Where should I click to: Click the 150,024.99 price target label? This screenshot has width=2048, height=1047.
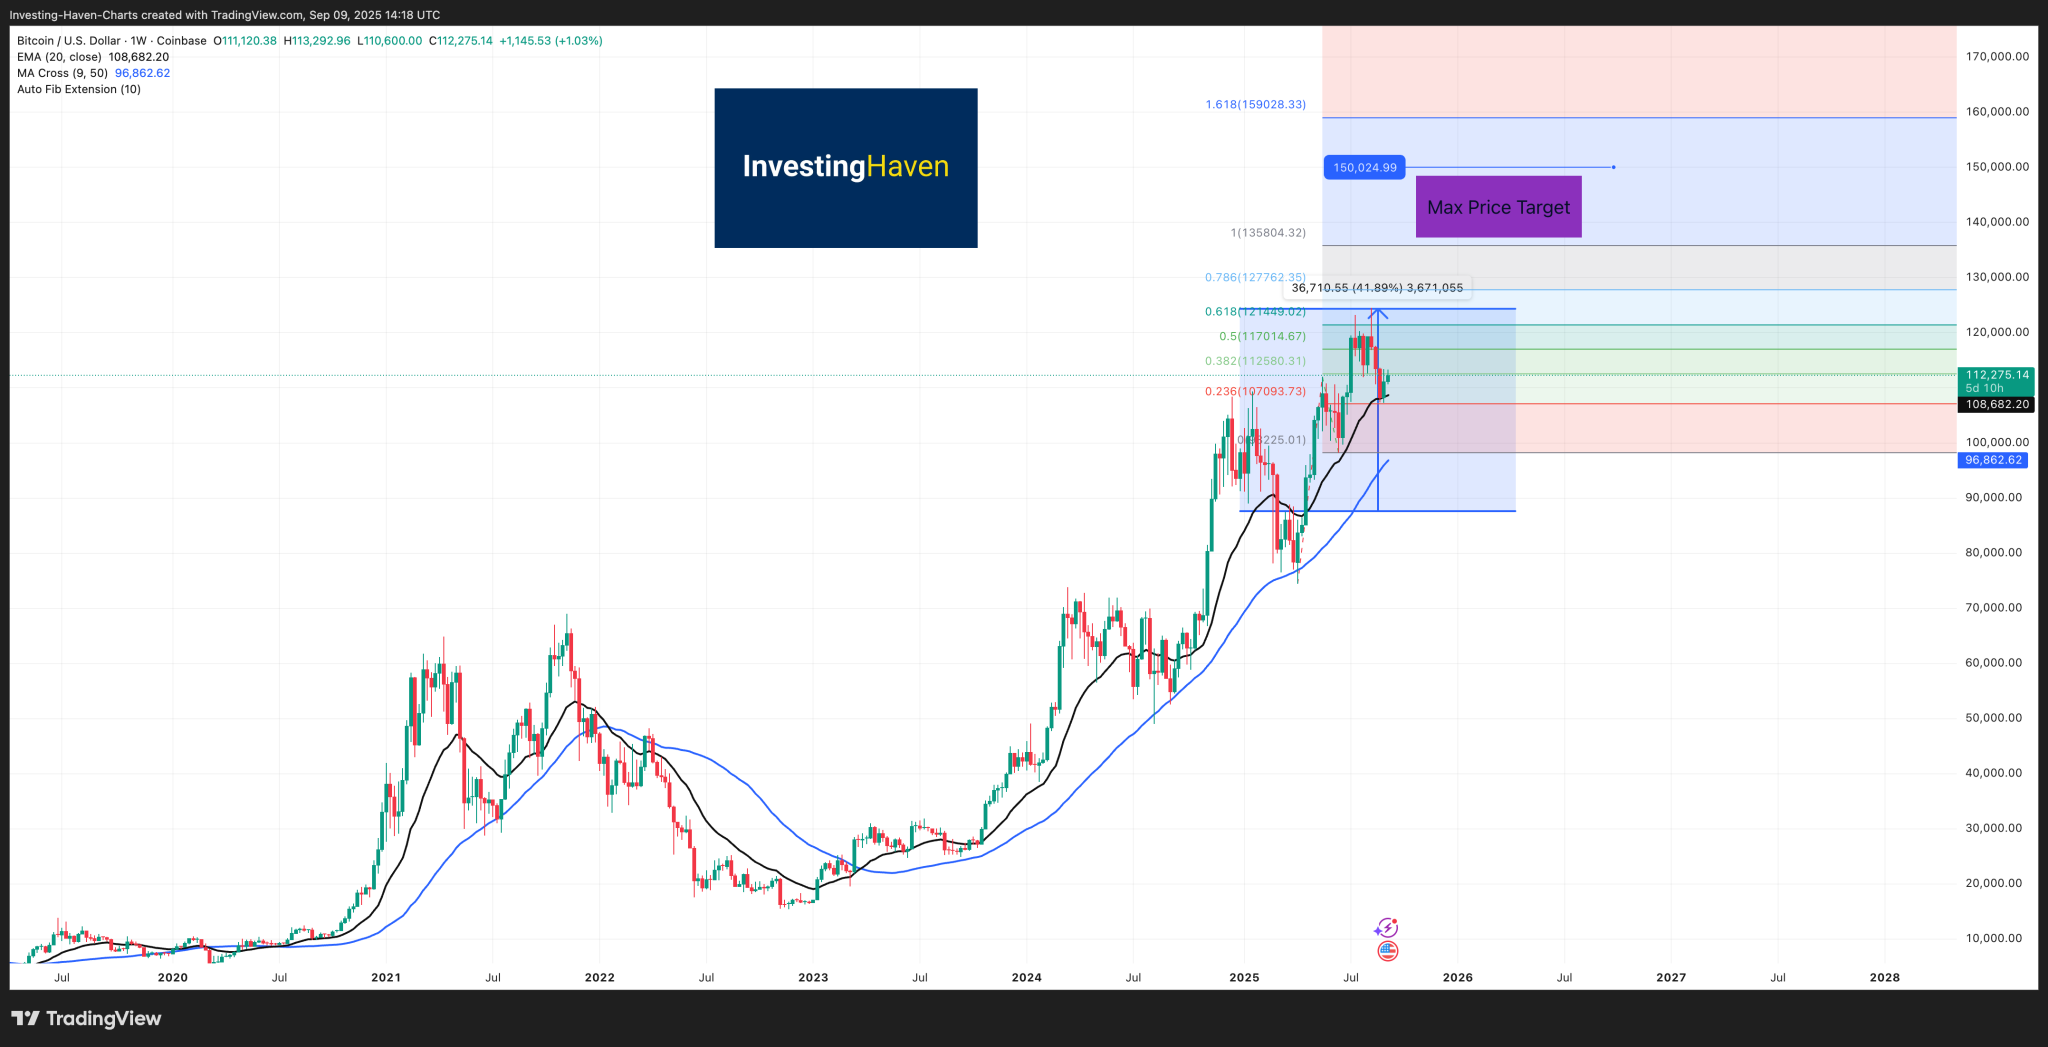pyautogui.click(x=1365, y=167)
